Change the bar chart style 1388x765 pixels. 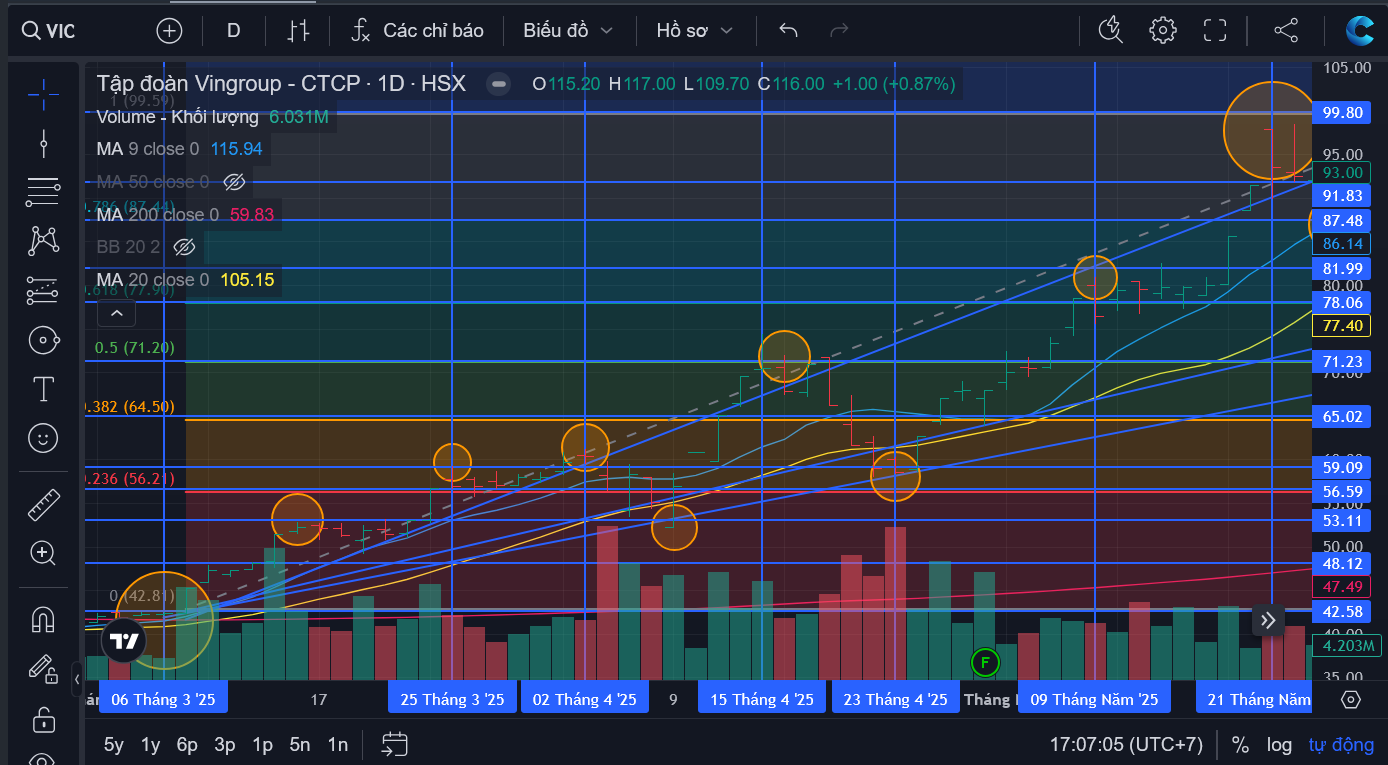tap(298, 30)
